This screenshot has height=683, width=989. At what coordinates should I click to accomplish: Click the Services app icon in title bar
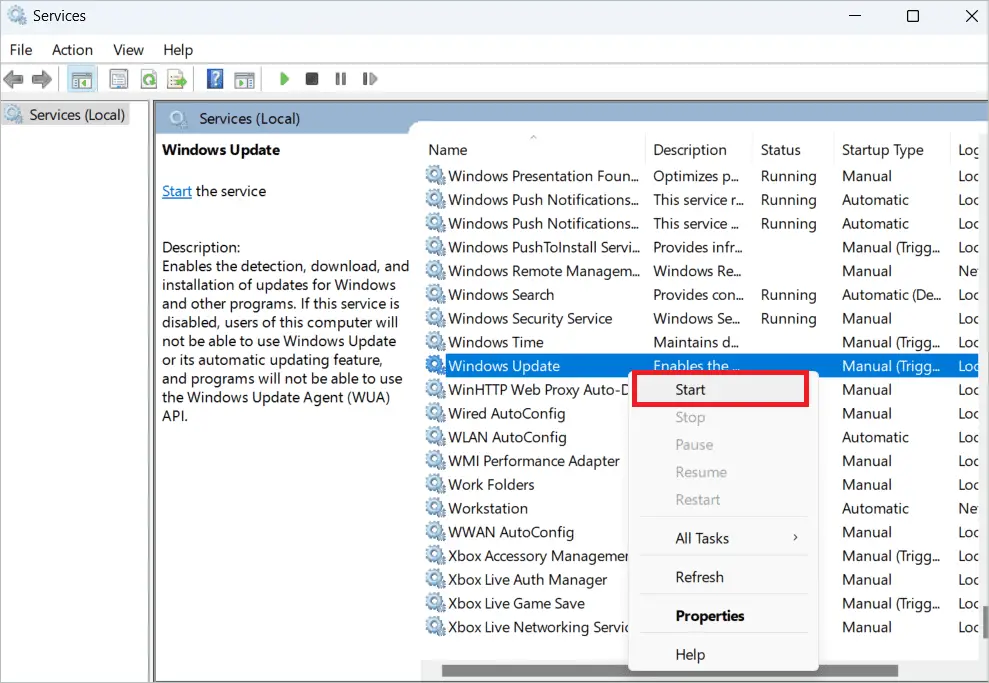point(16,15)
